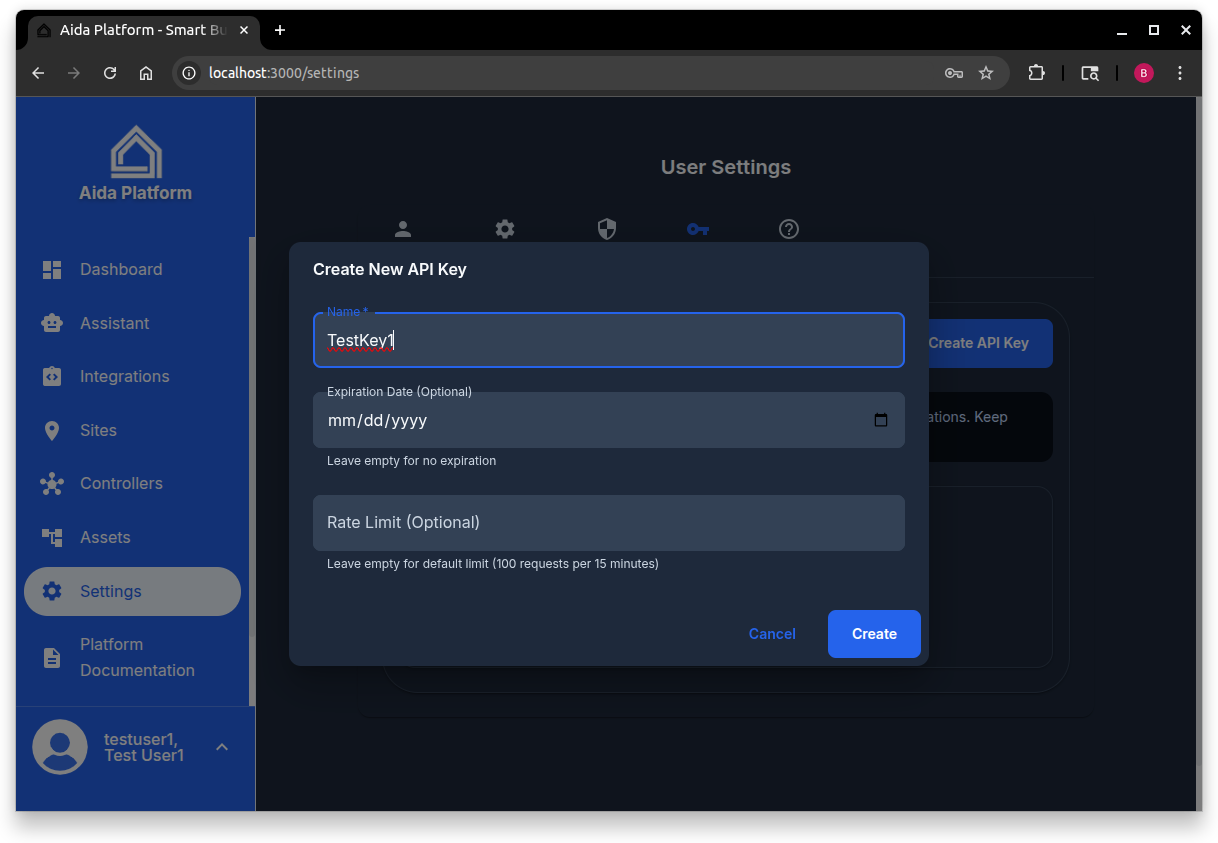Open the Profile tab in User Settings
Image resolution: width=1218 pixels, height=843 pixels.
tap(403, 229)
